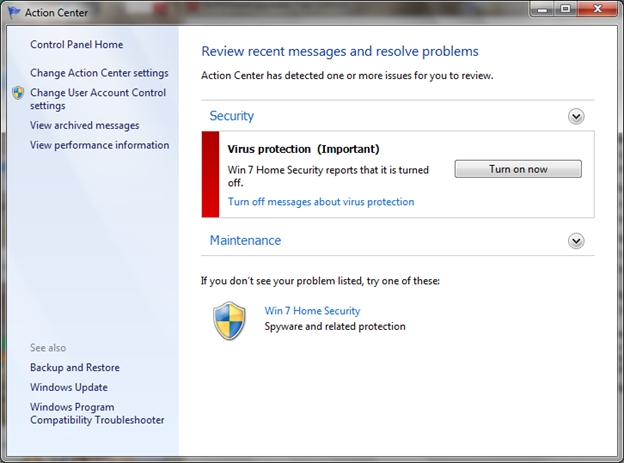Open Change Action Center settings
This screenshot has height=463, width=624.
coord(99,73)
